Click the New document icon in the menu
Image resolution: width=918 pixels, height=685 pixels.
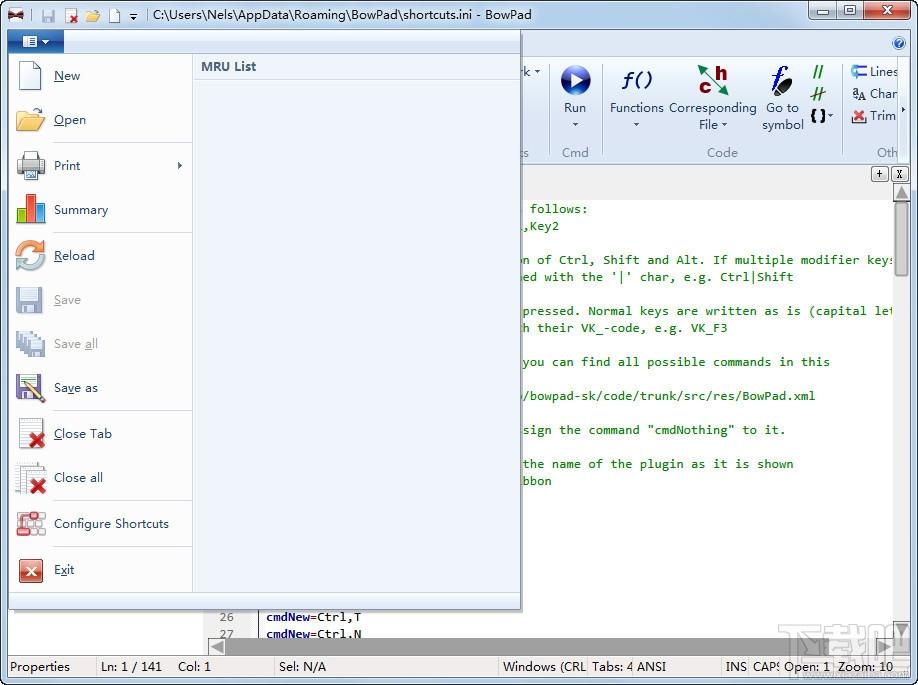tap(30, 76)
